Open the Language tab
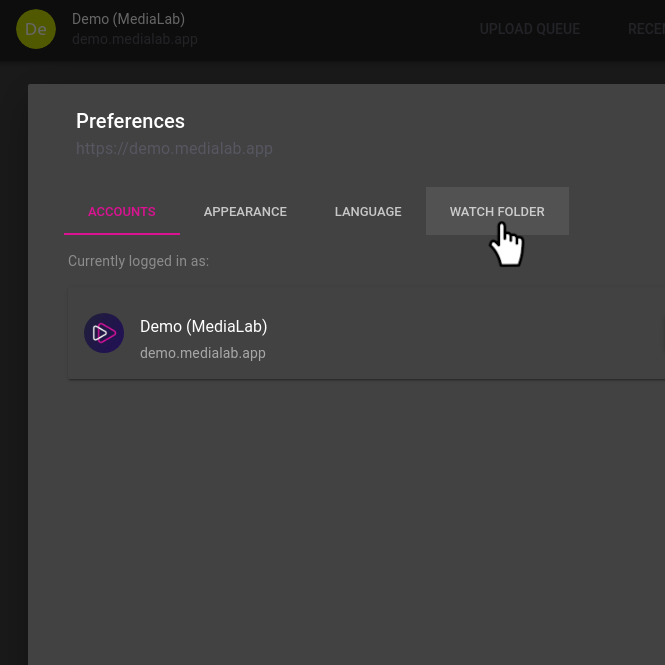The height and width of the screenshot is (665, 665). point(368,211)
